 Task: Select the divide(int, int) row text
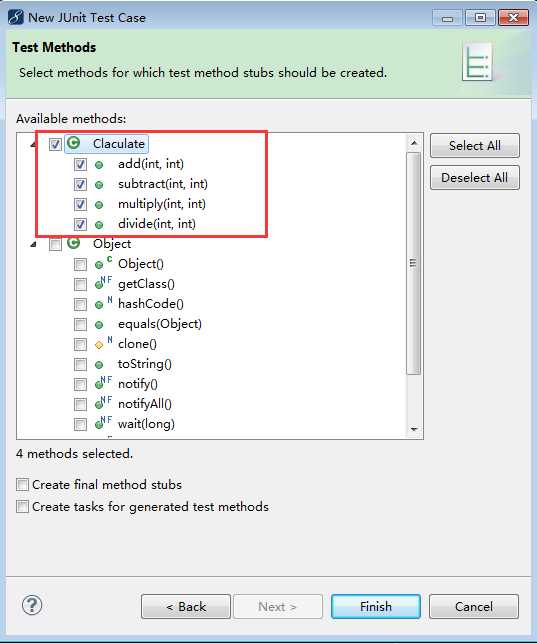[x=157, y=224]
